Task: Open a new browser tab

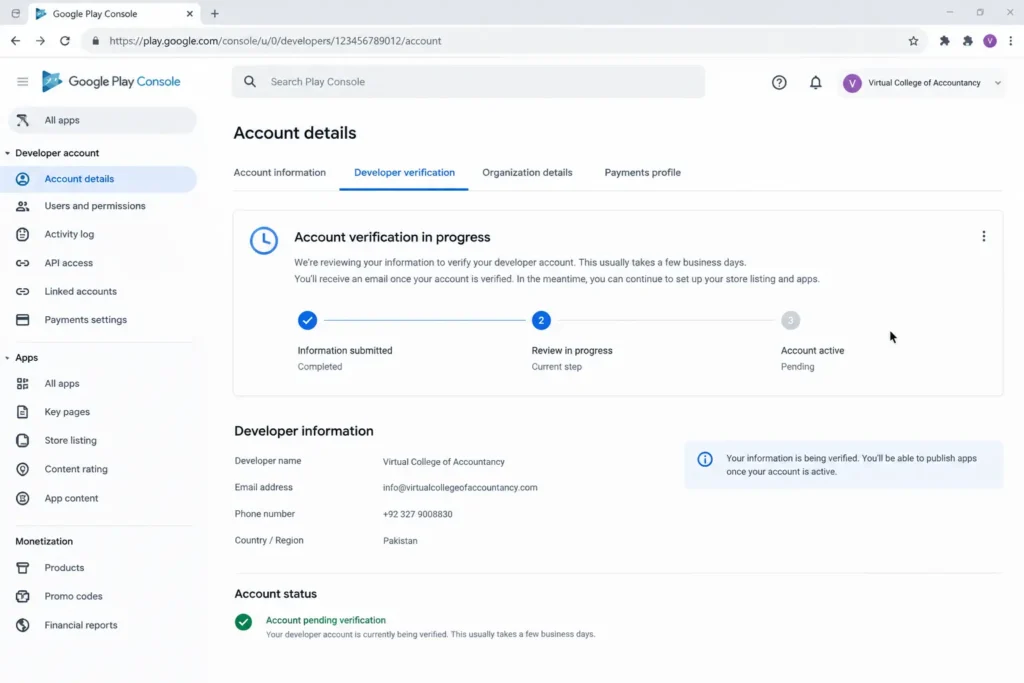Action: pos(214,14)
